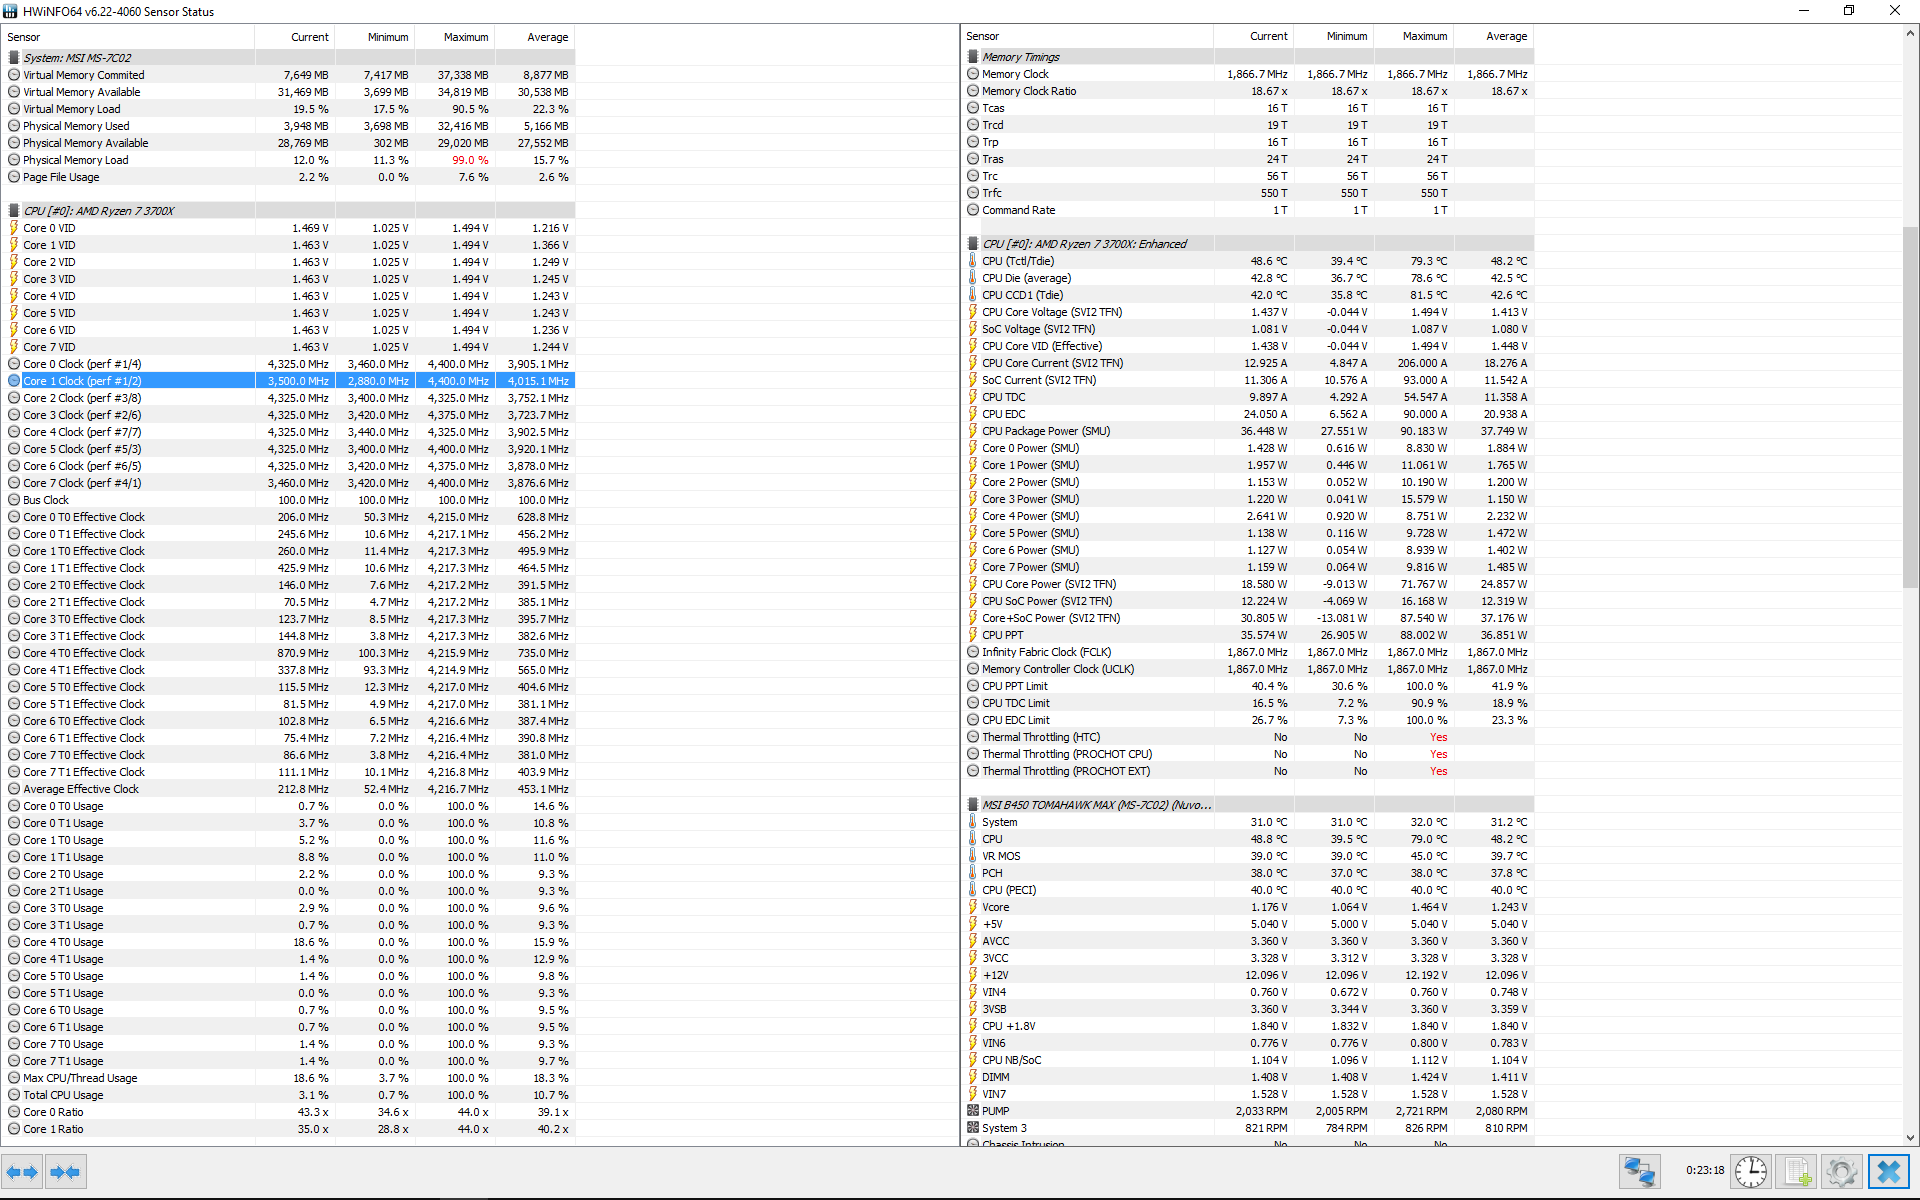Screen dimensions: 1920x1200
Task: Open the remote network monitoring icon
Action: coord(1640,1171)
